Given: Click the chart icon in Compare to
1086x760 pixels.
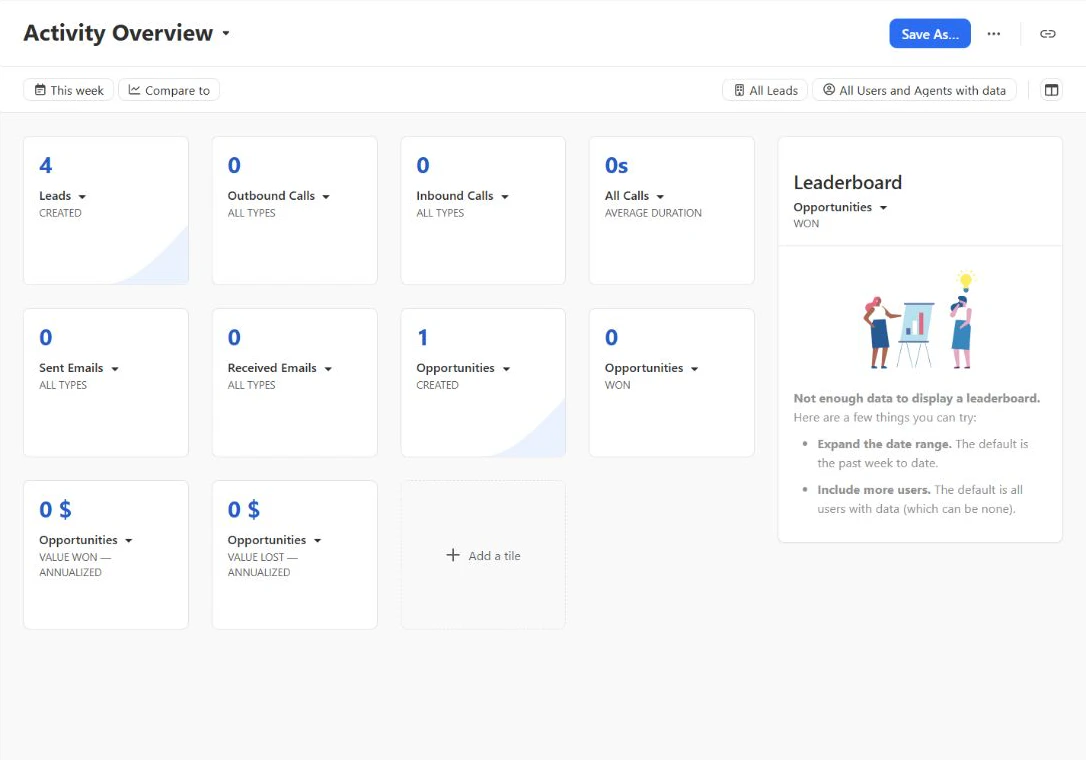Looking at the screenshot, I should pyautogui.click(x=134, y=90).
